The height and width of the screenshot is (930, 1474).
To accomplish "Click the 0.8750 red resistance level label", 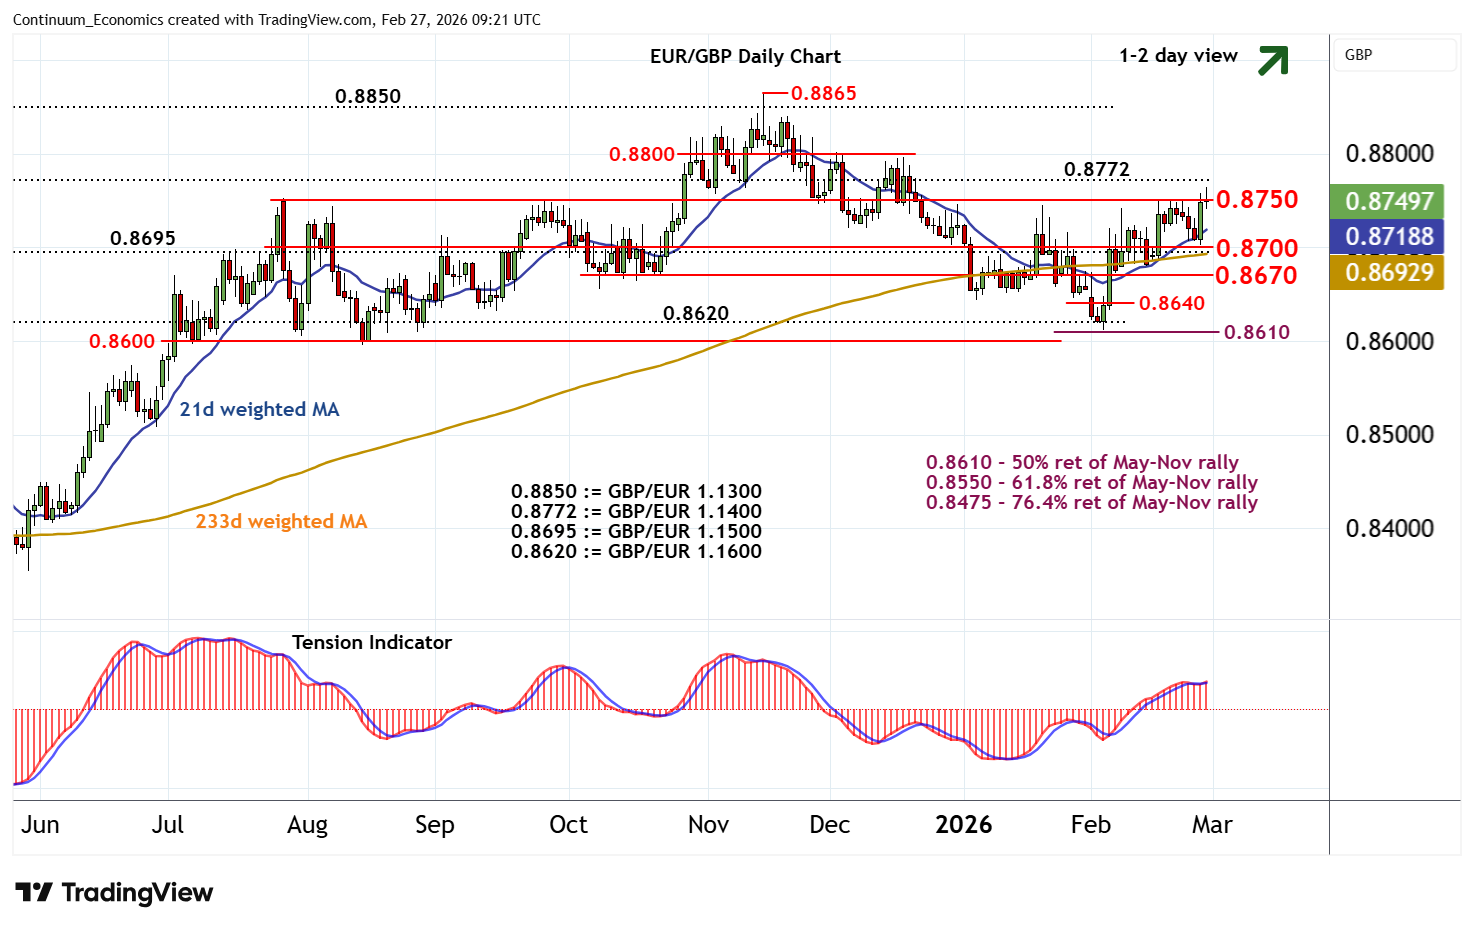I will pos(1257,200).
